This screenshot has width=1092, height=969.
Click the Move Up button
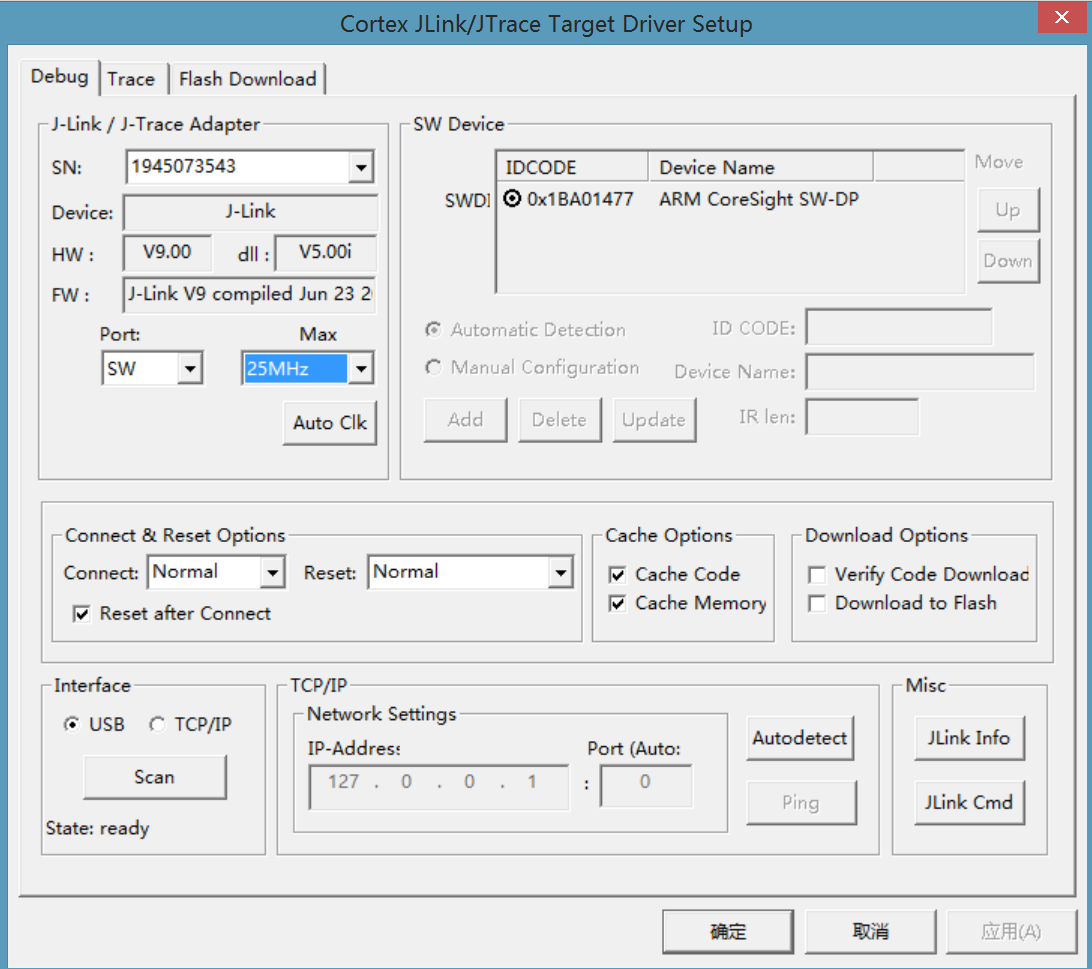tap(1008, 210)
